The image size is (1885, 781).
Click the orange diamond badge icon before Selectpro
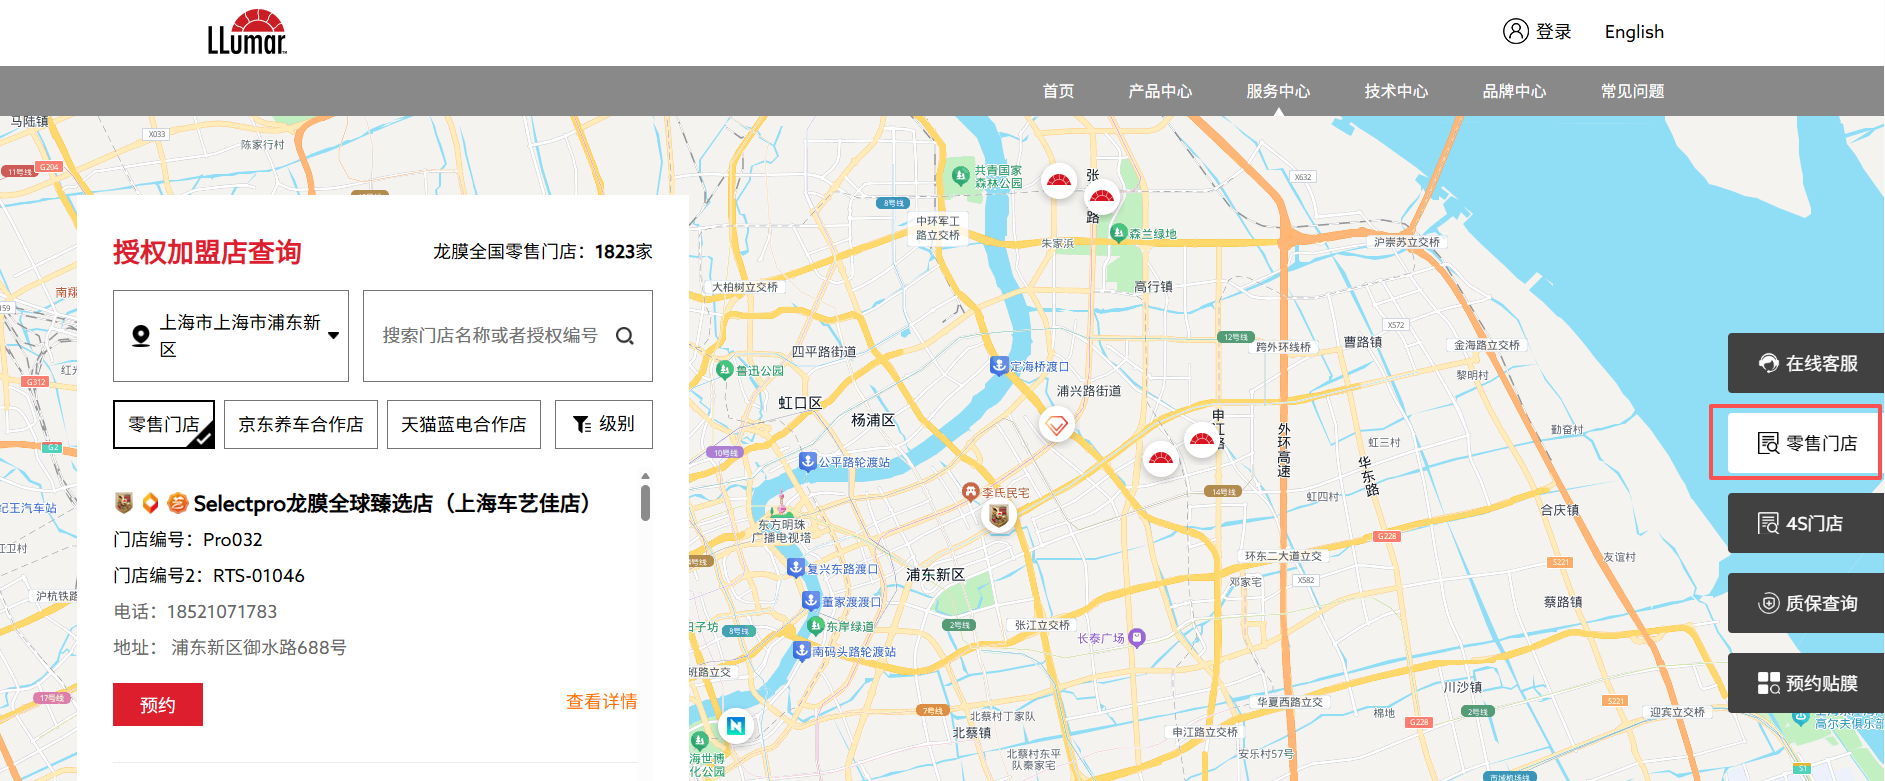[151, 503]
